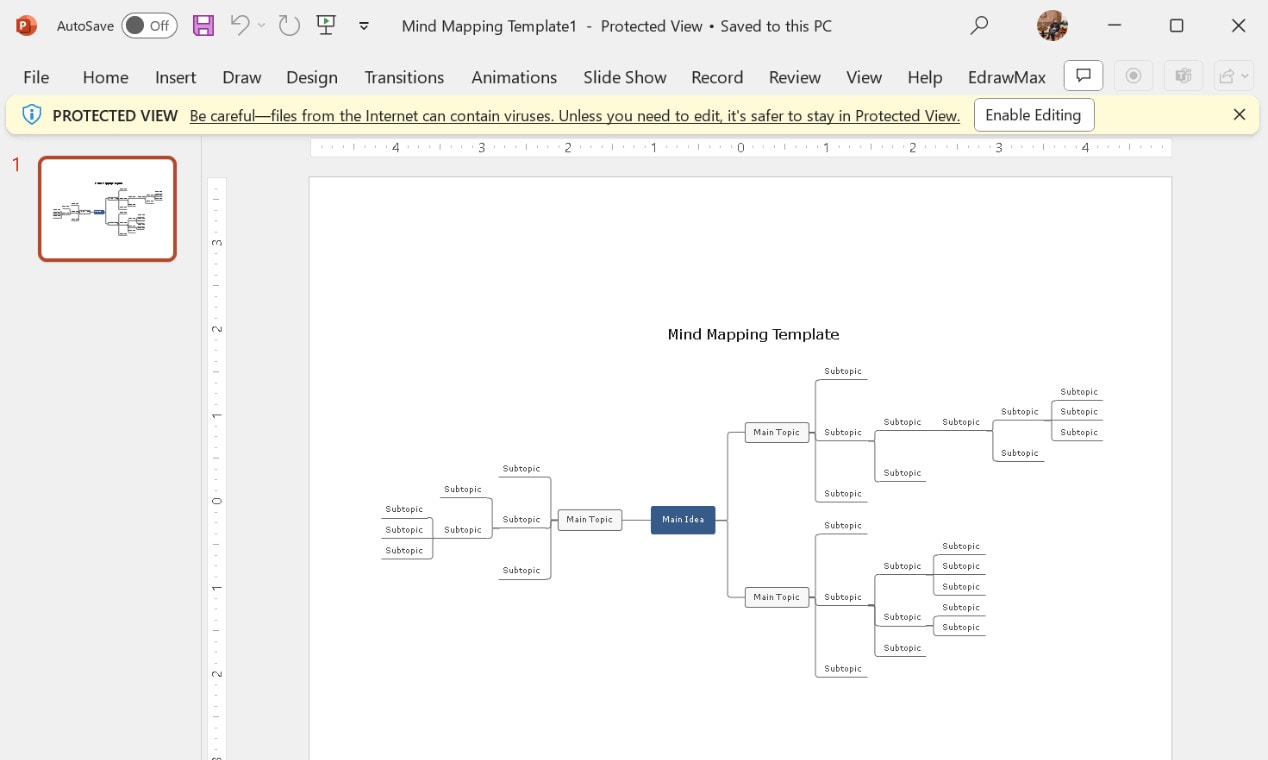Toggle the AutoSave switch

pos(149,26)
